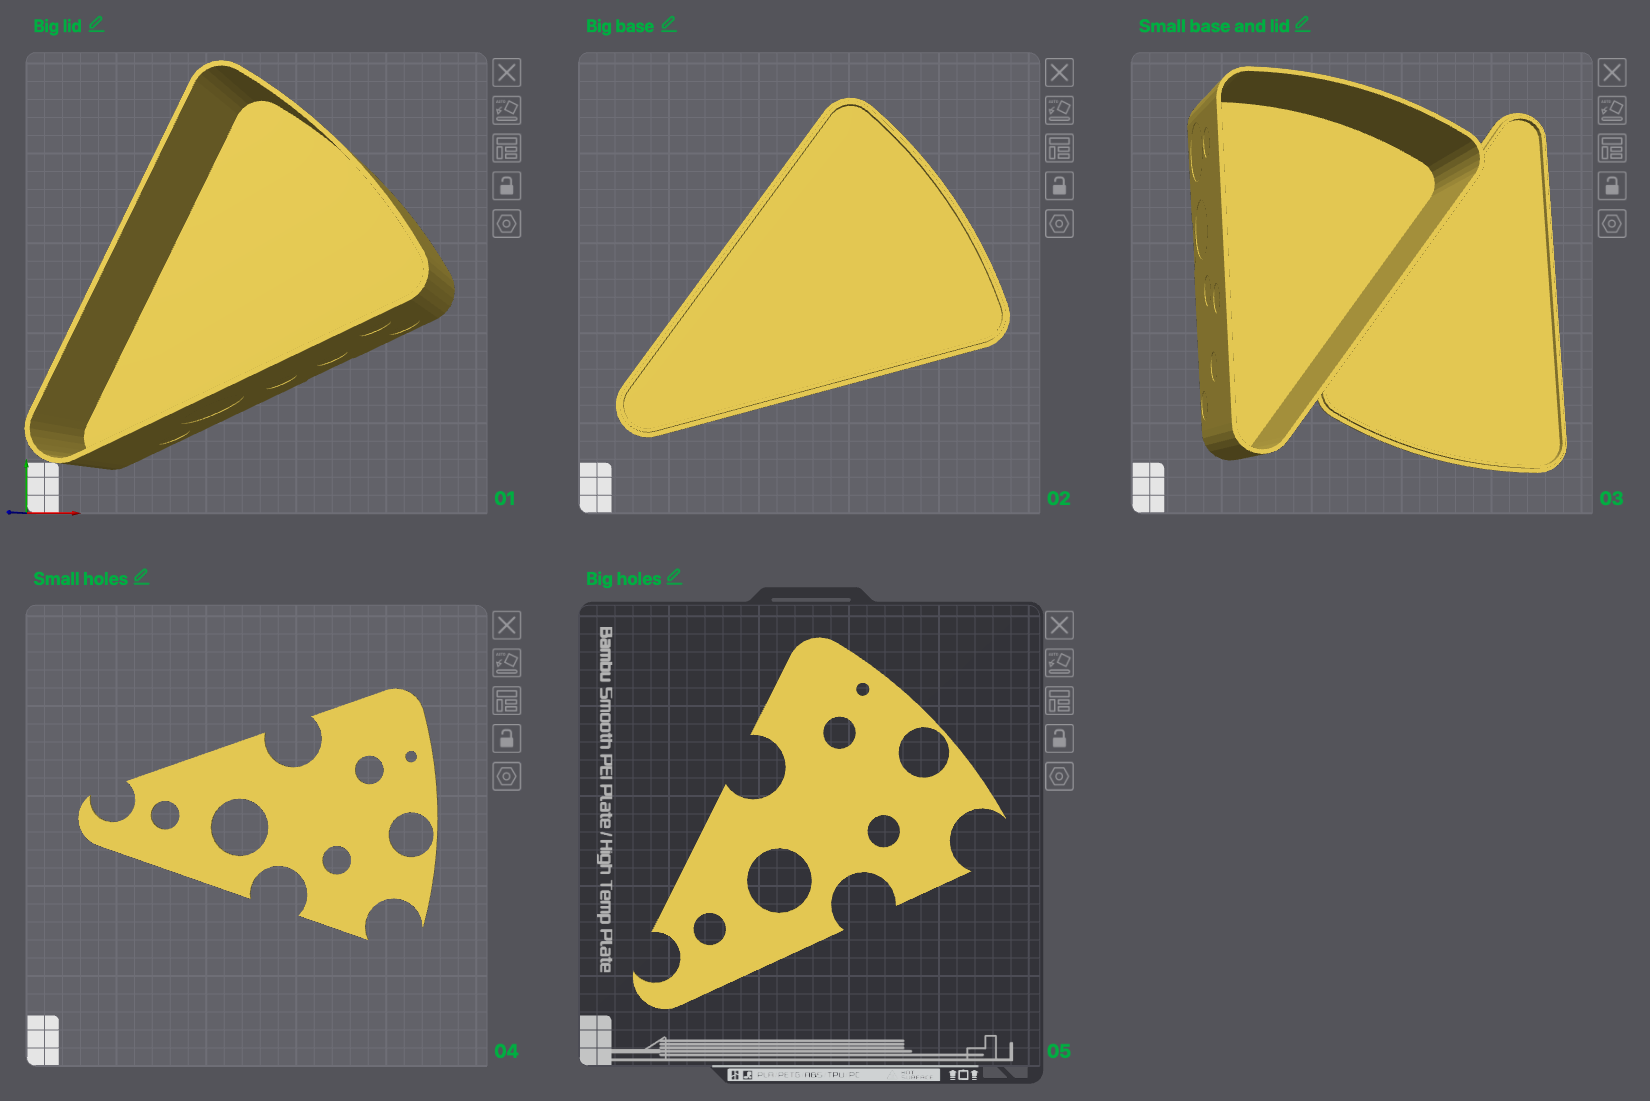The height and width of the screenshot is (1101, 1650).
Task: Click the pencil next to Small base and lid
Action: pyautogui.click(x=1302, y=25)
